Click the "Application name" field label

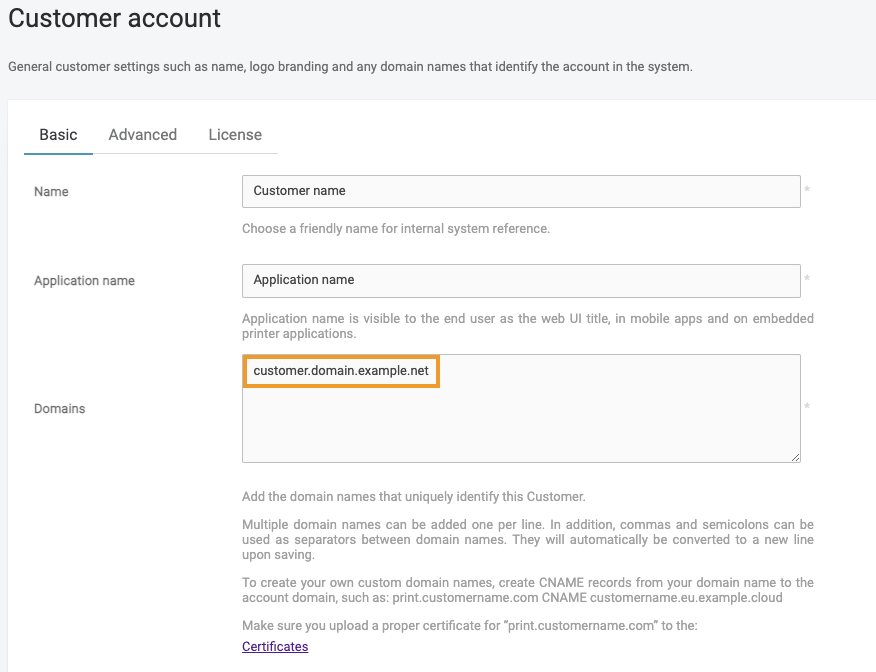point(84,281)
